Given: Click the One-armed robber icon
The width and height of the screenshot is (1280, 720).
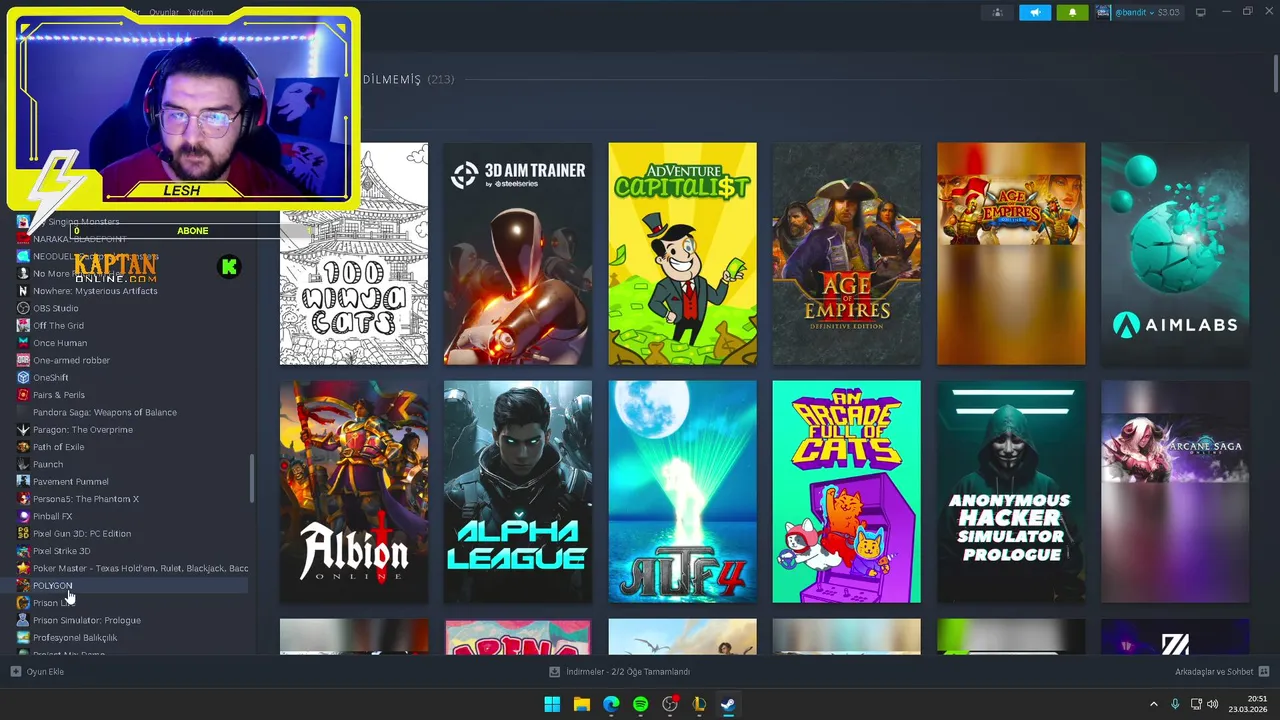Looking at the screenshot, I should 23,360.
